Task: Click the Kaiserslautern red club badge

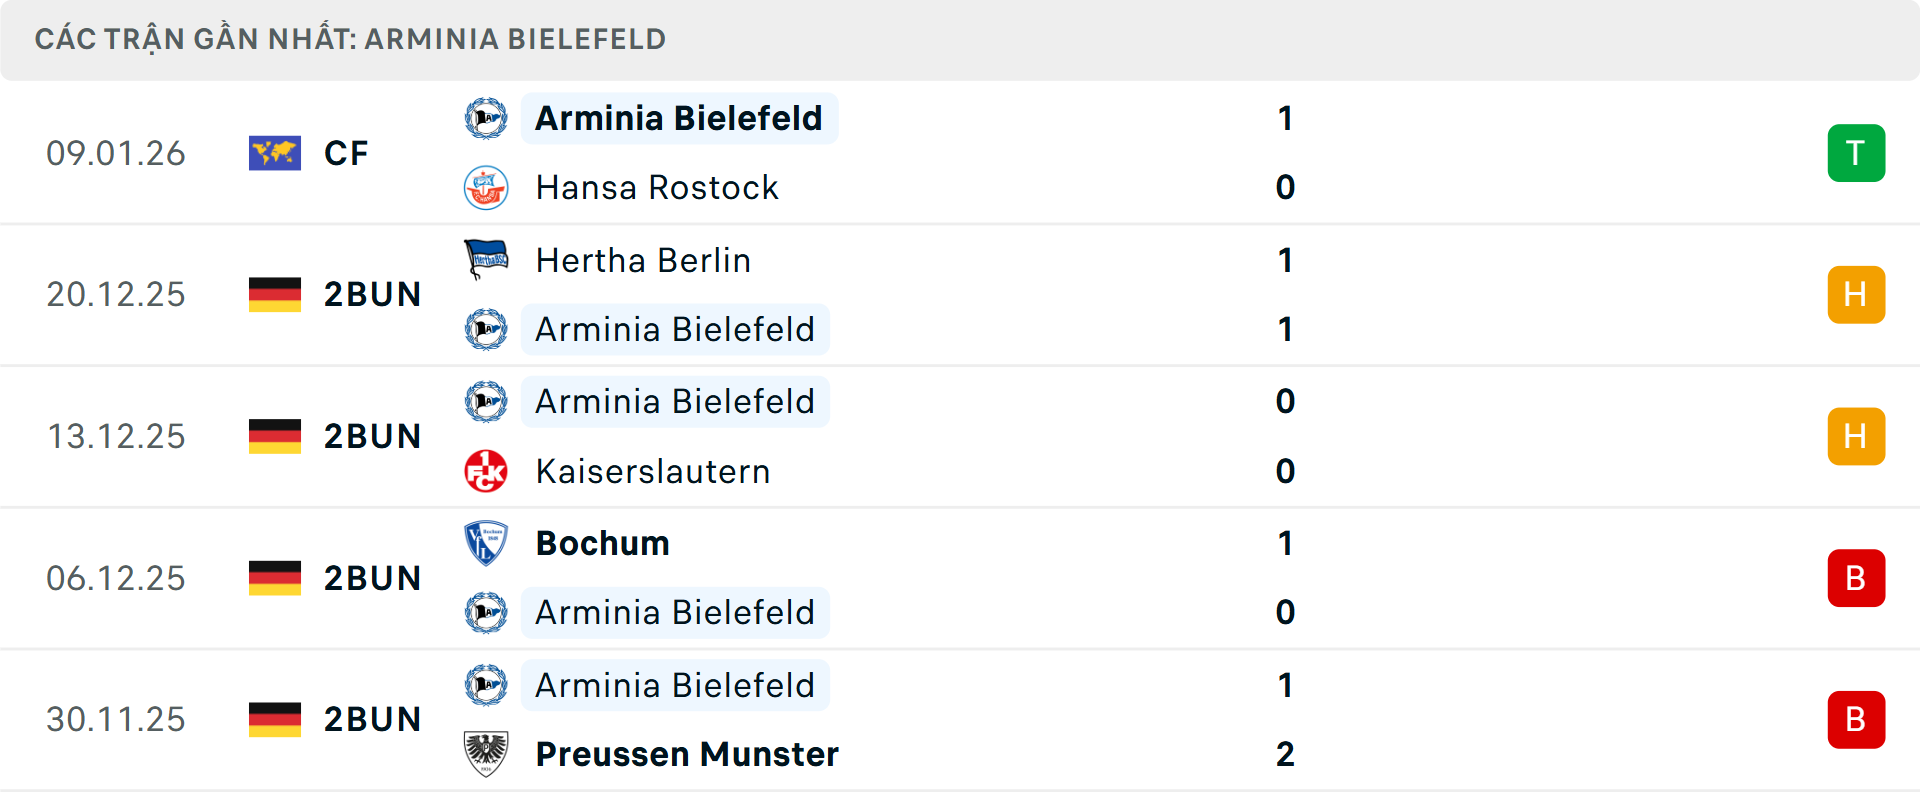Action: coord(487,471)
